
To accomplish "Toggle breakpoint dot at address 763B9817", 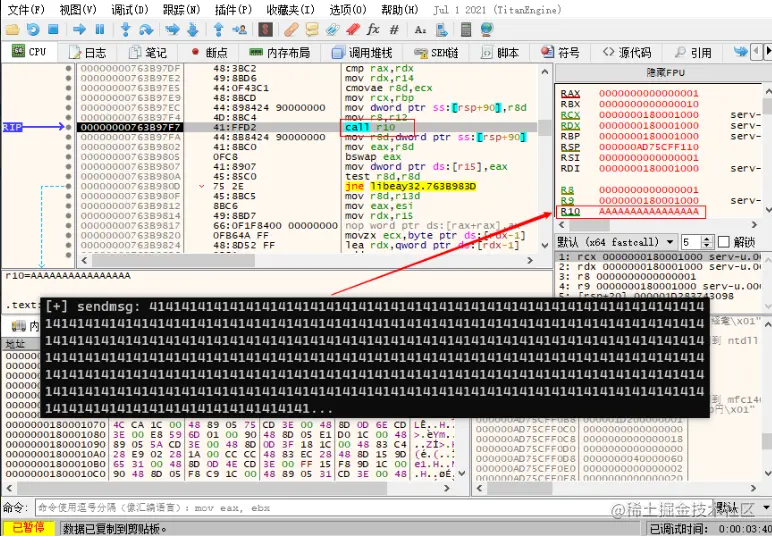I will [68, 226].
